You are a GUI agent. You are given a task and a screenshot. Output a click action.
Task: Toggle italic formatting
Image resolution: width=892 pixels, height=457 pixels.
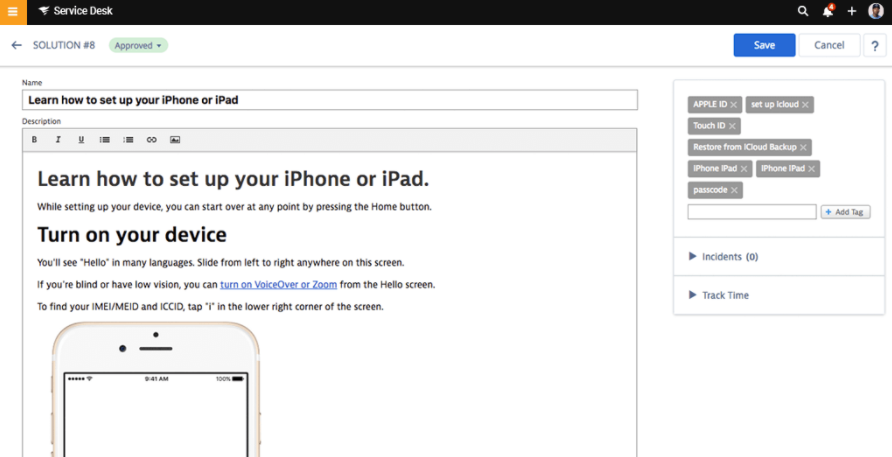click(x=57, y=139)
